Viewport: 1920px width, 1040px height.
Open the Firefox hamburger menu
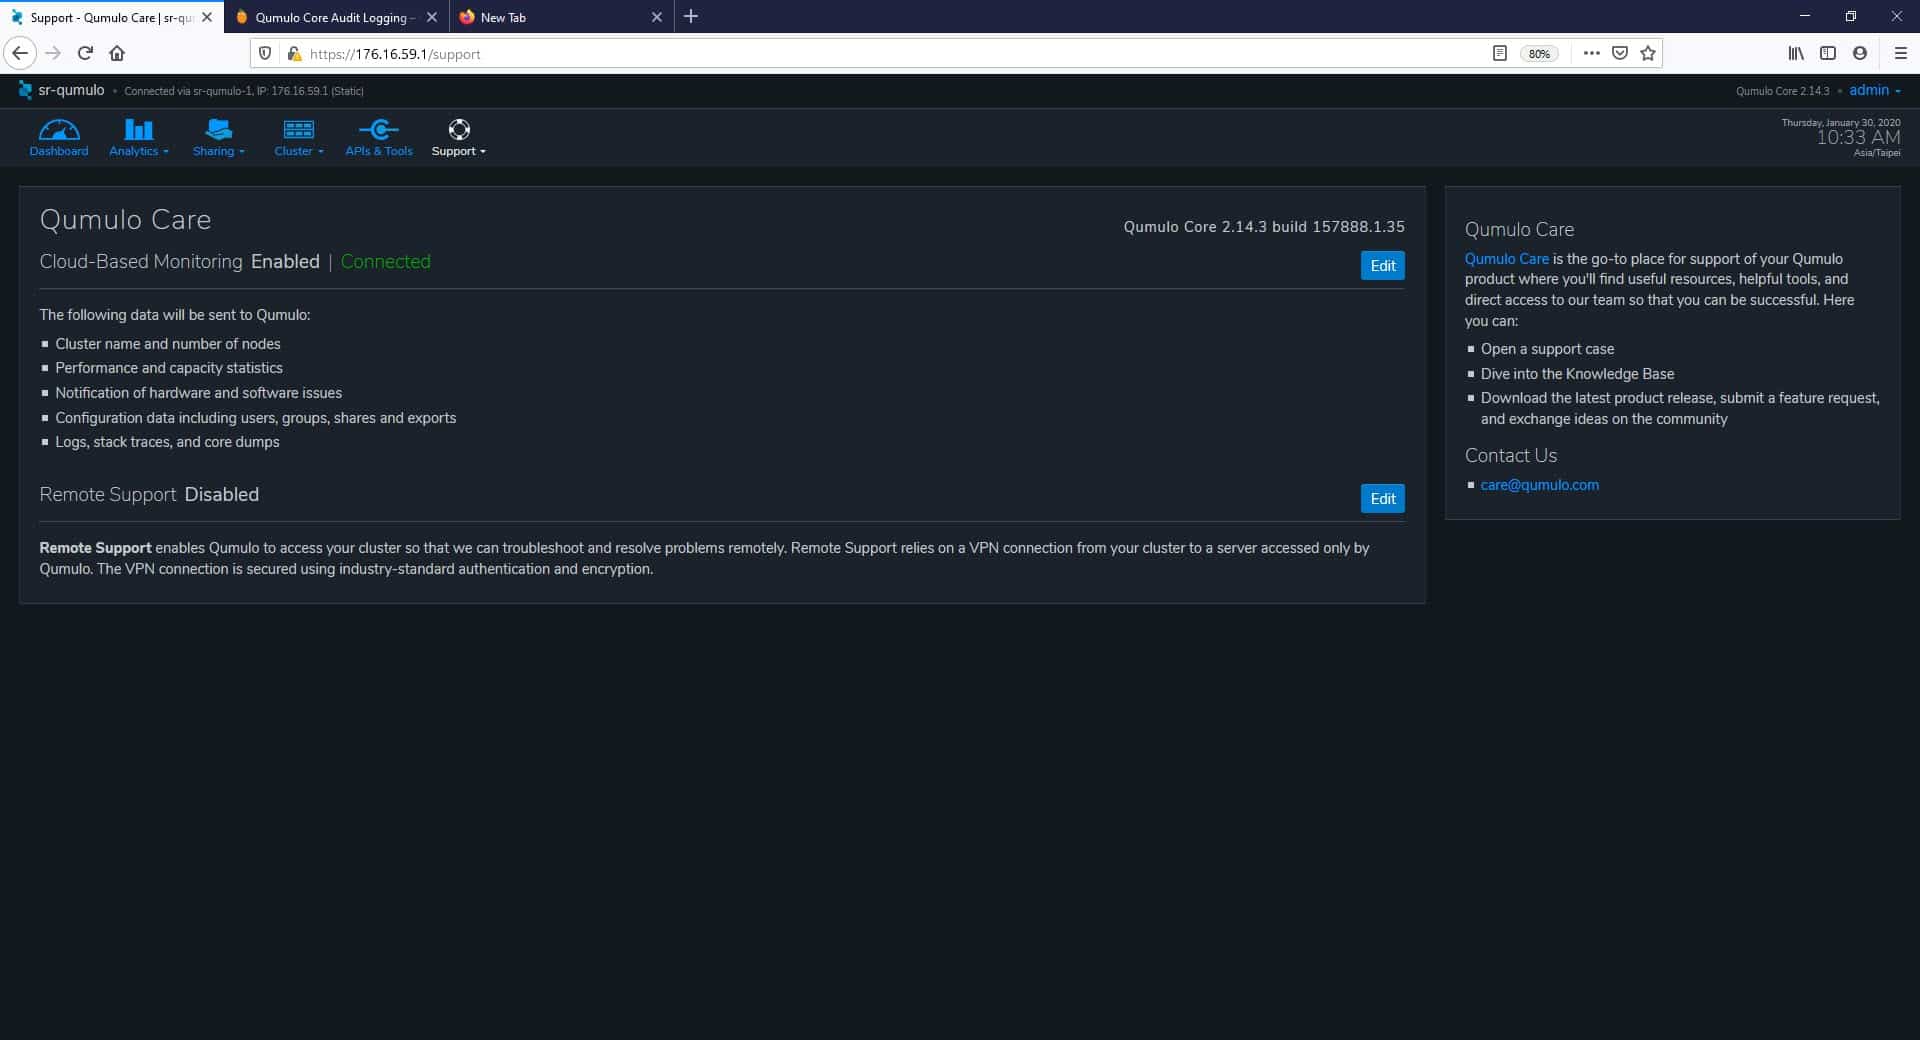tap(1901, 53)
